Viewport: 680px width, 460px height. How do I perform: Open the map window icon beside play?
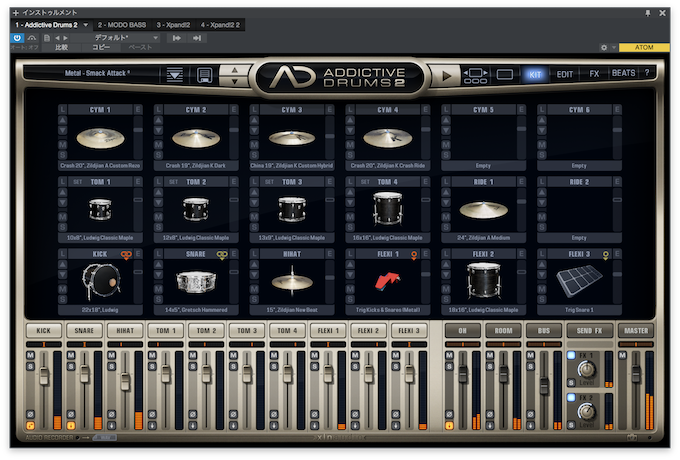coord(475,75)
